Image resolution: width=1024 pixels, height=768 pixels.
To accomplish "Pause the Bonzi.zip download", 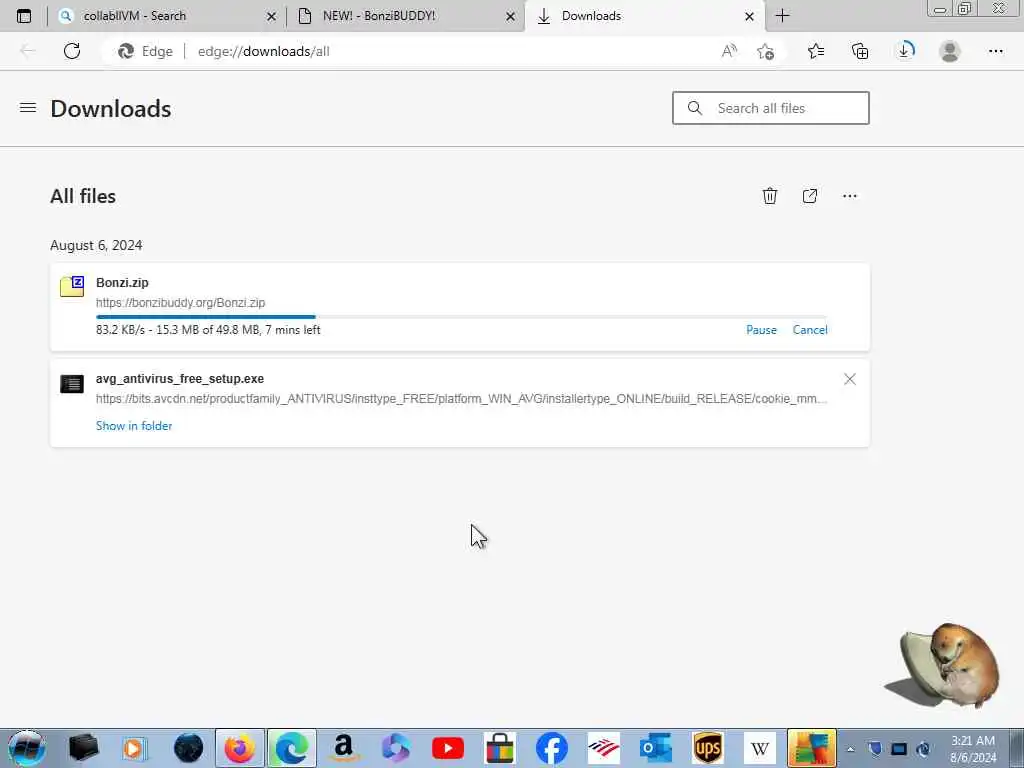I will (761, 330).
